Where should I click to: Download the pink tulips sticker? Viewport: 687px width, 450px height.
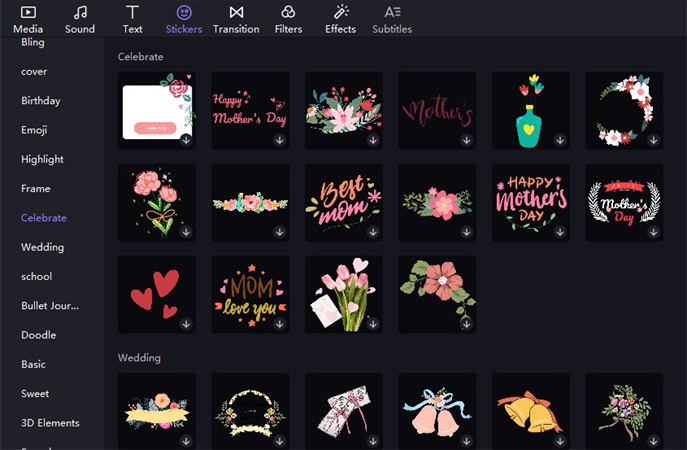[373, 324]
